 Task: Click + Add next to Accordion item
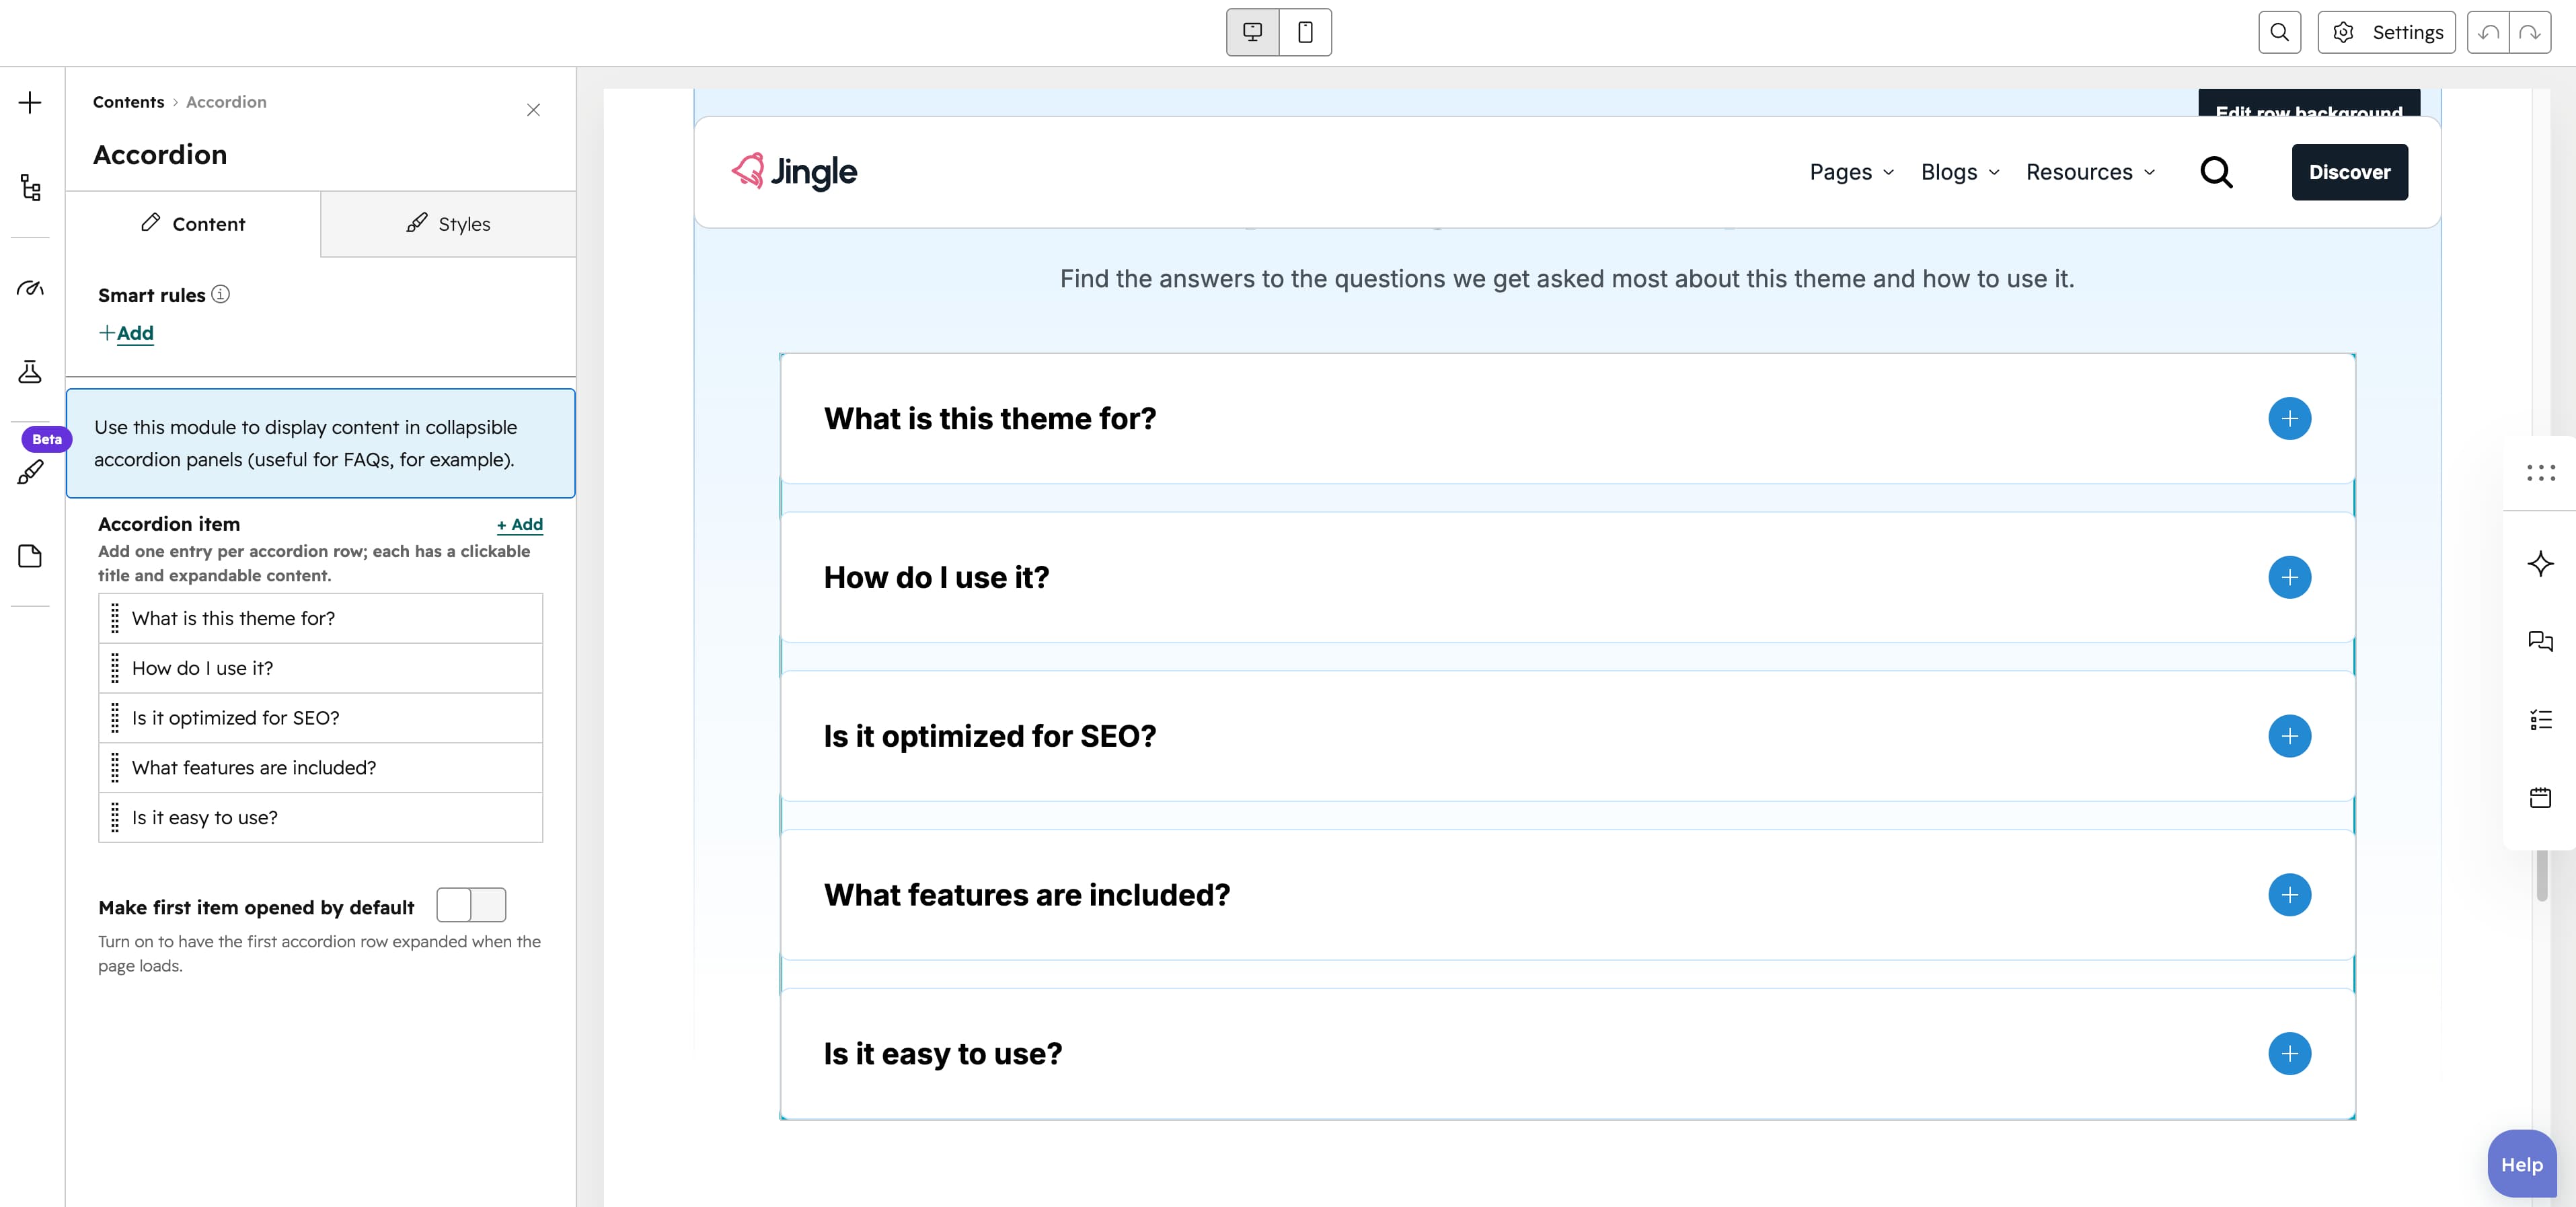pyautogui.click(x=520, y=524)
